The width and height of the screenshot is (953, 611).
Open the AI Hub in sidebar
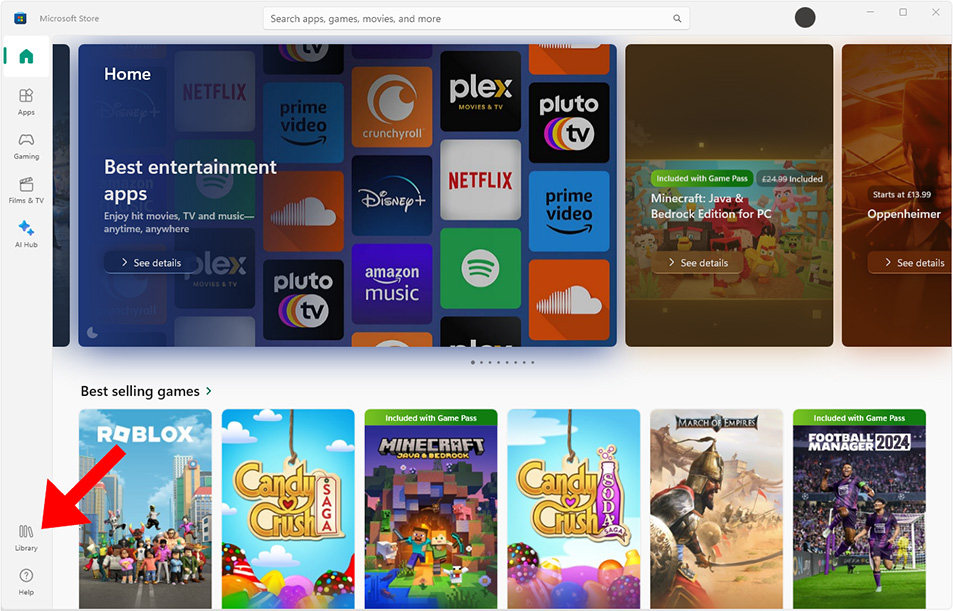tap(26, 234)
